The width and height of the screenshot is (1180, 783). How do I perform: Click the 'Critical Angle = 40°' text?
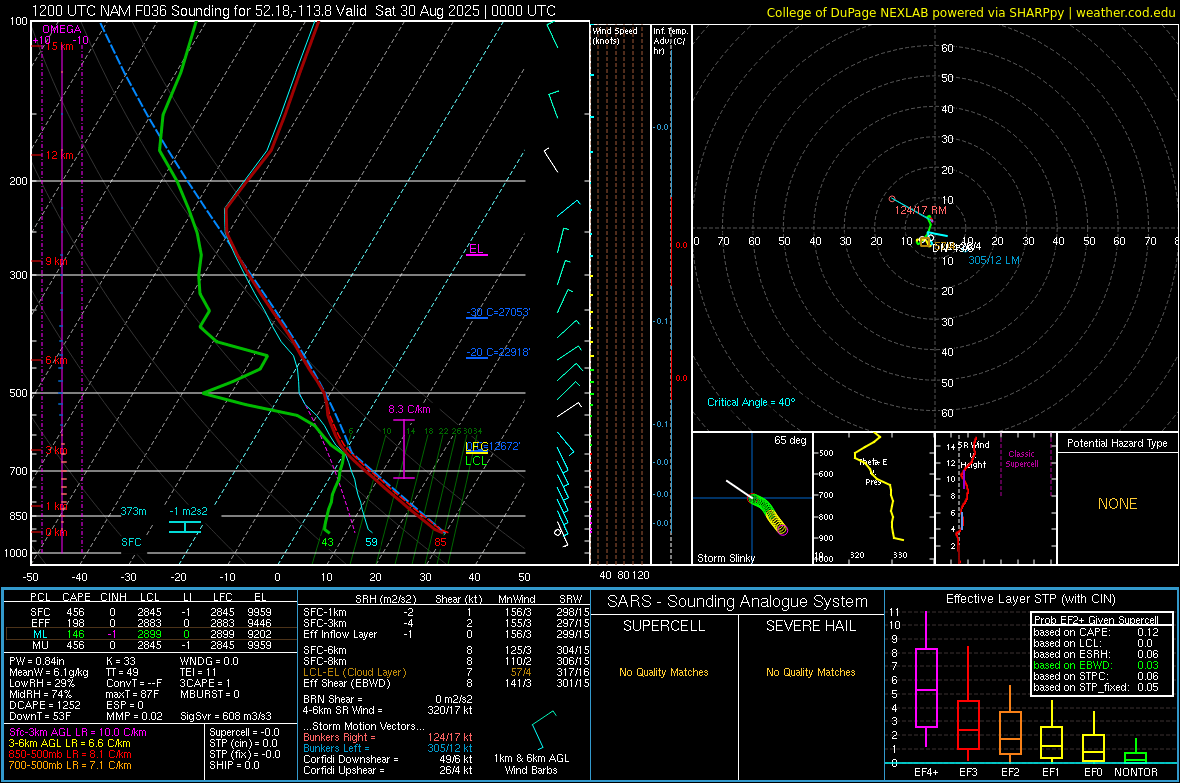tap(750, 402)
